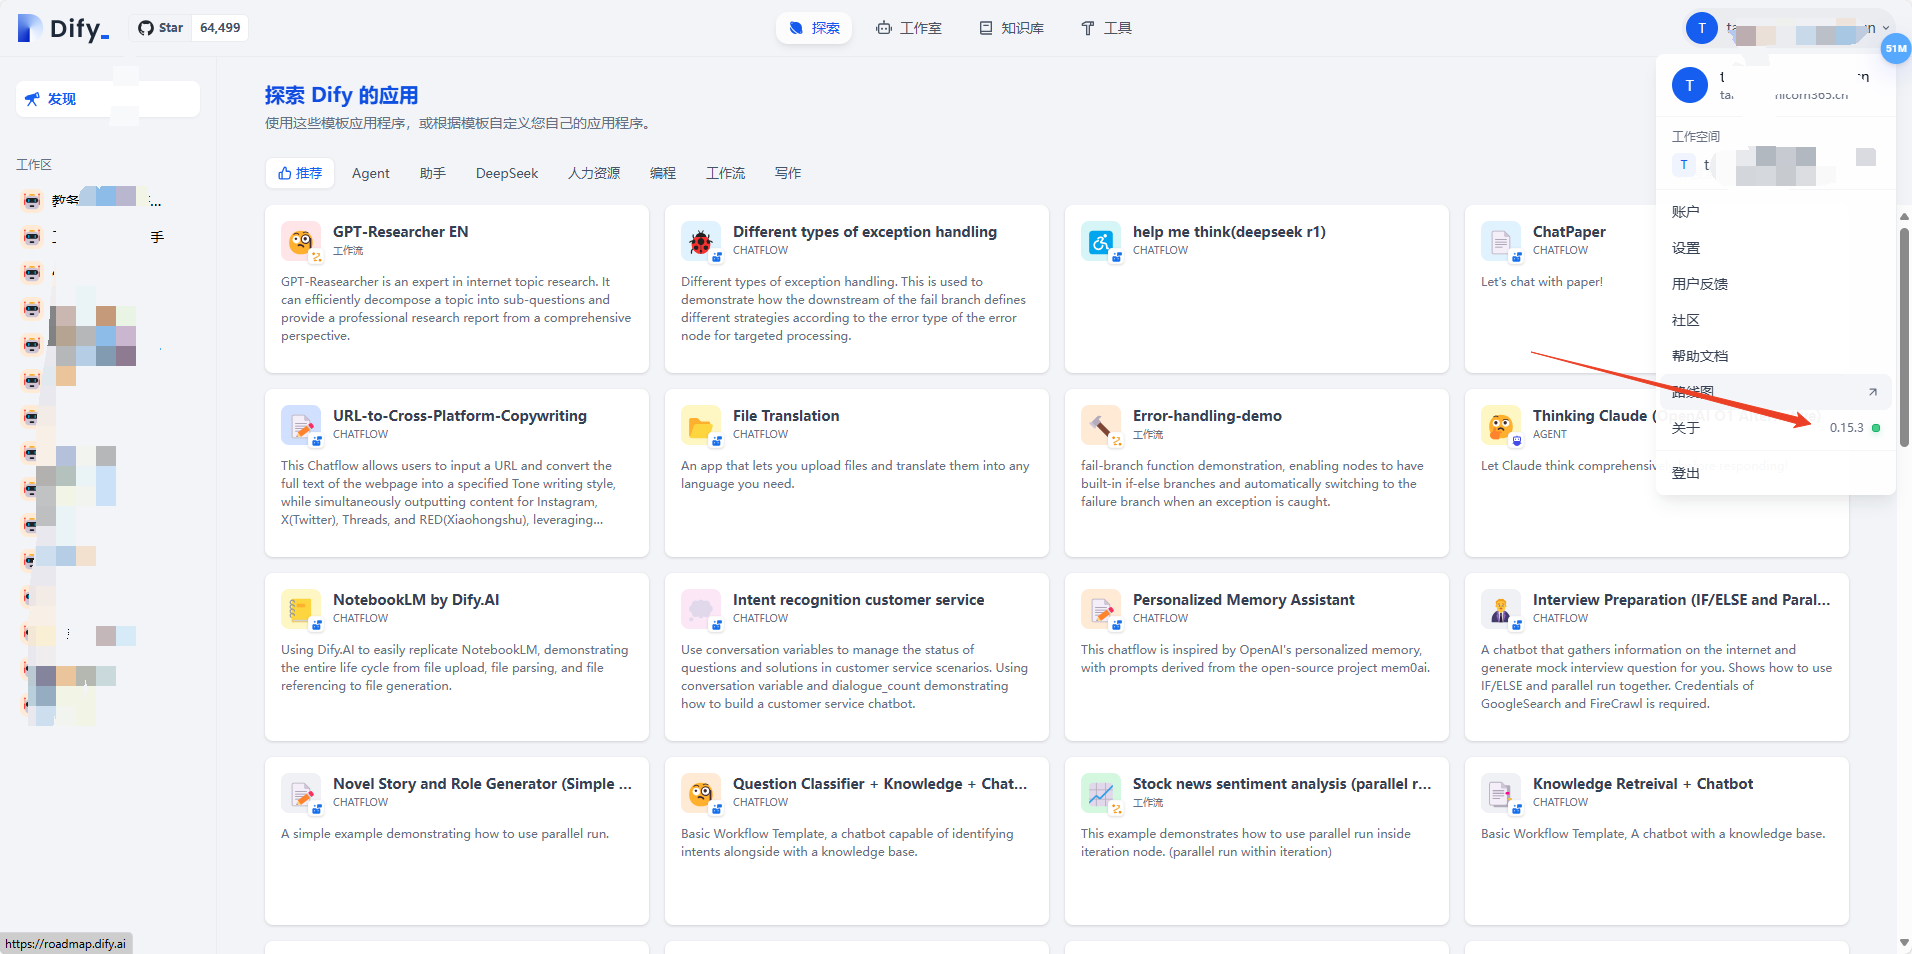The width and height of the screenshot is (1912, 954).
Task: Filter apps by 助手 category
Action: tap(433, 173)
